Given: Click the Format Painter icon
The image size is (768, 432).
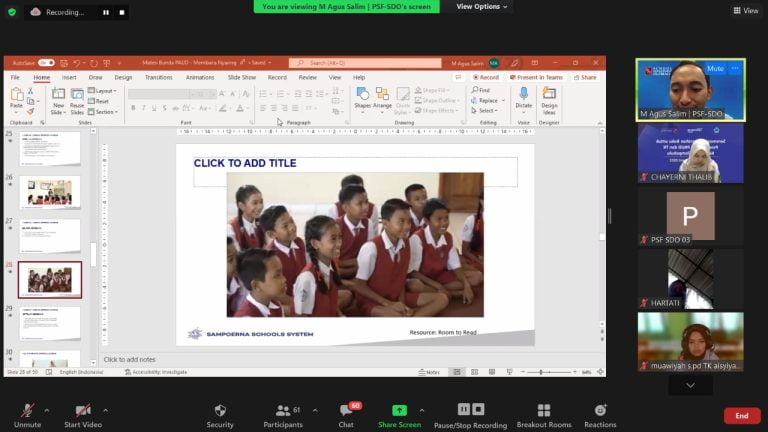Looking at the screenshot, I should (31, 111).
